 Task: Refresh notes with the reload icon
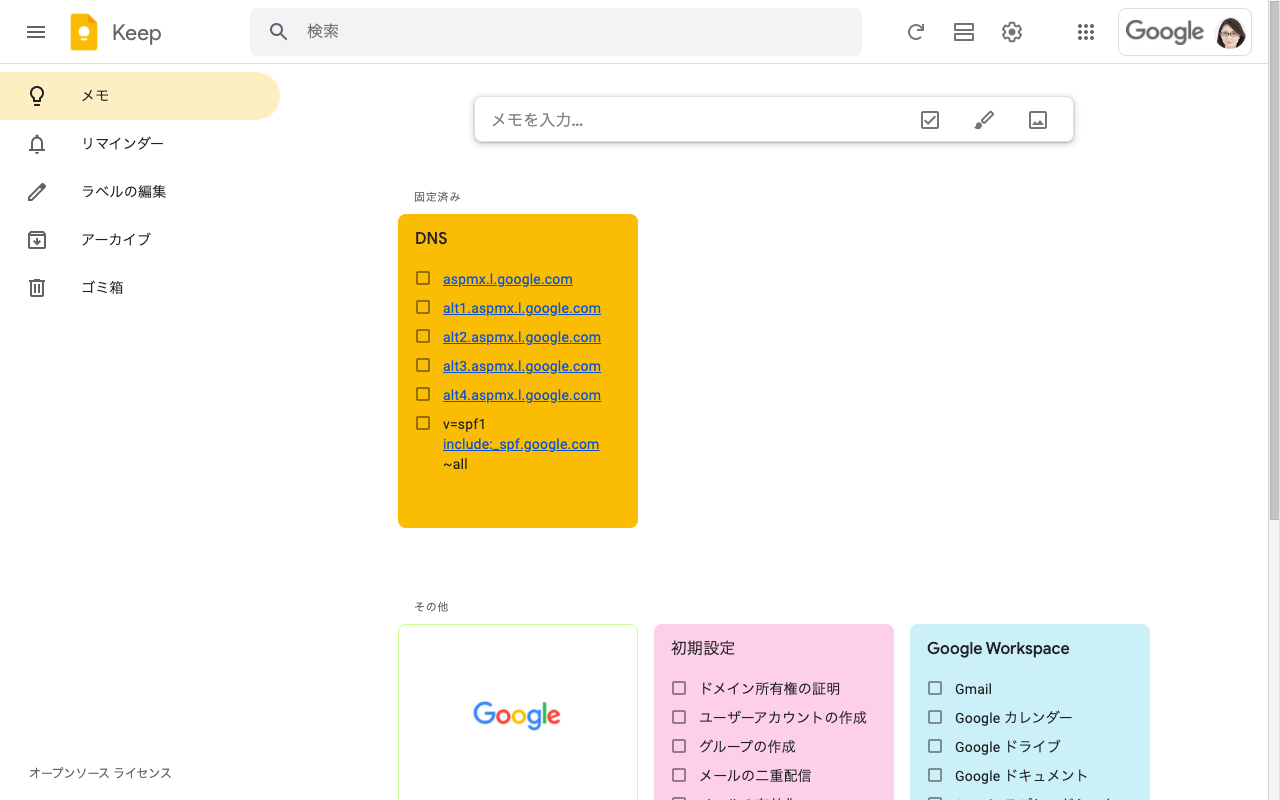click(x=915, y=32)
